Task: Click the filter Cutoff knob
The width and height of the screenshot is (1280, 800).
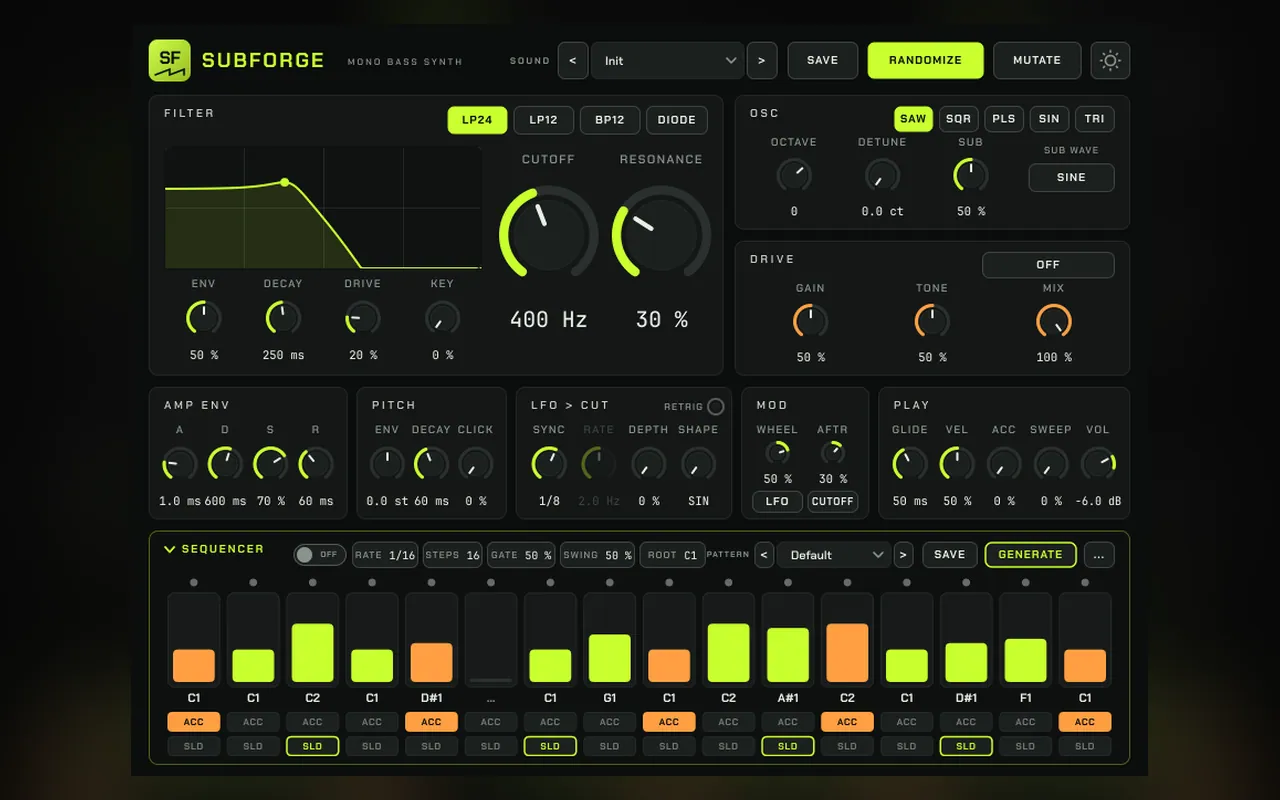Action: (x=548, y=233)
